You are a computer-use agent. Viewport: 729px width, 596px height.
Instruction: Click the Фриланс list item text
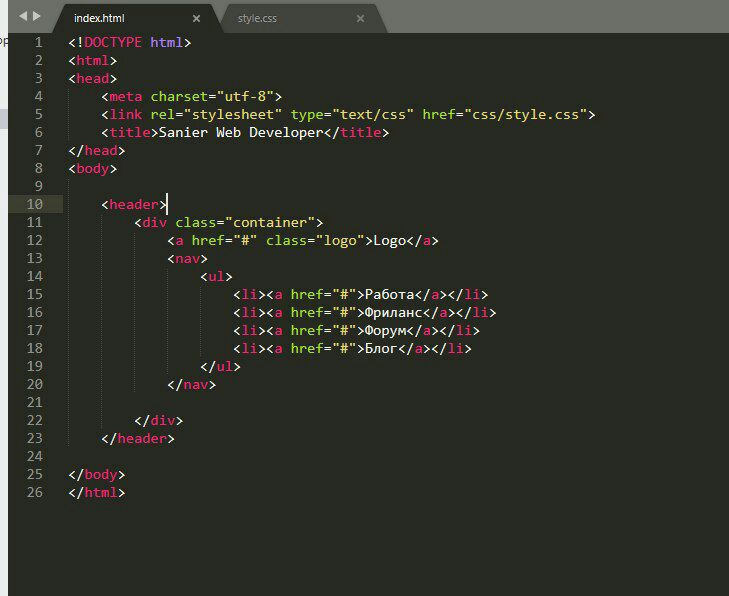394,312
